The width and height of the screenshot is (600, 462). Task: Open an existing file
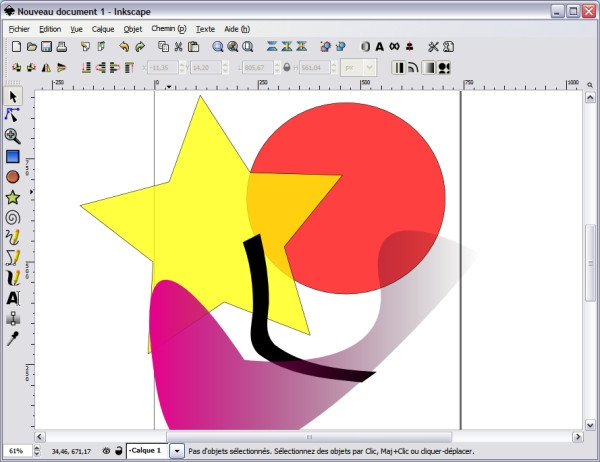tap(32, 47)
